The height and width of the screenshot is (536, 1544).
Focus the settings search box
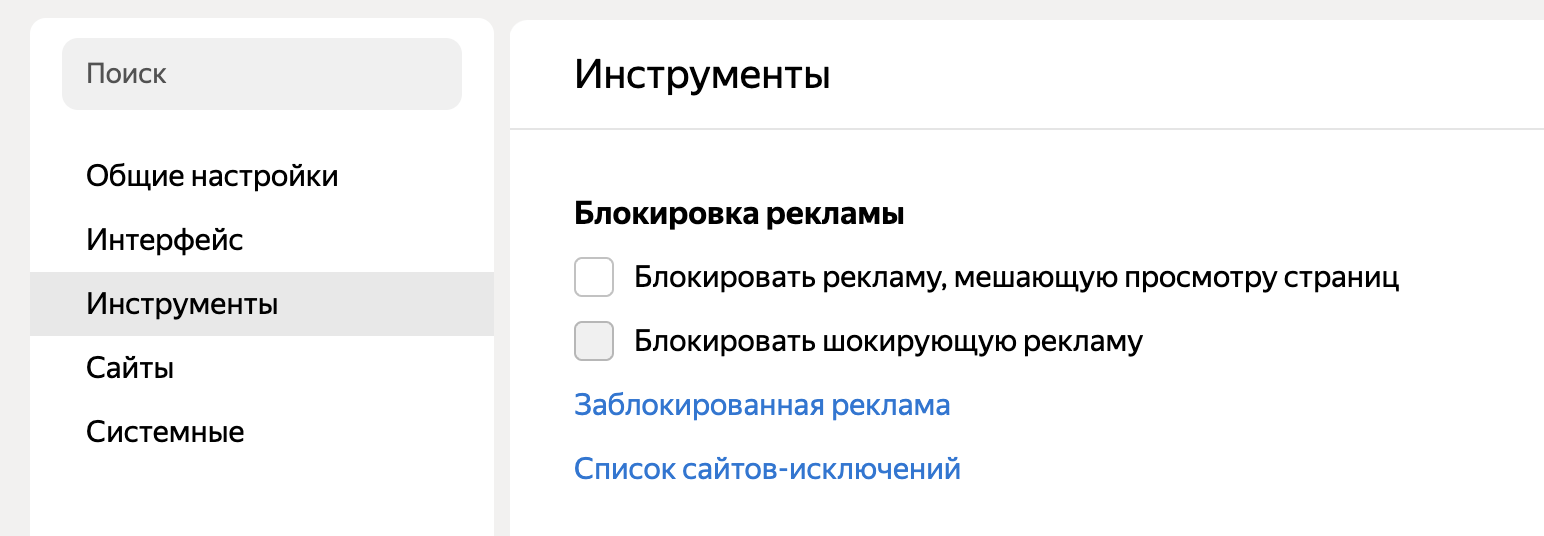click(262, 74)
